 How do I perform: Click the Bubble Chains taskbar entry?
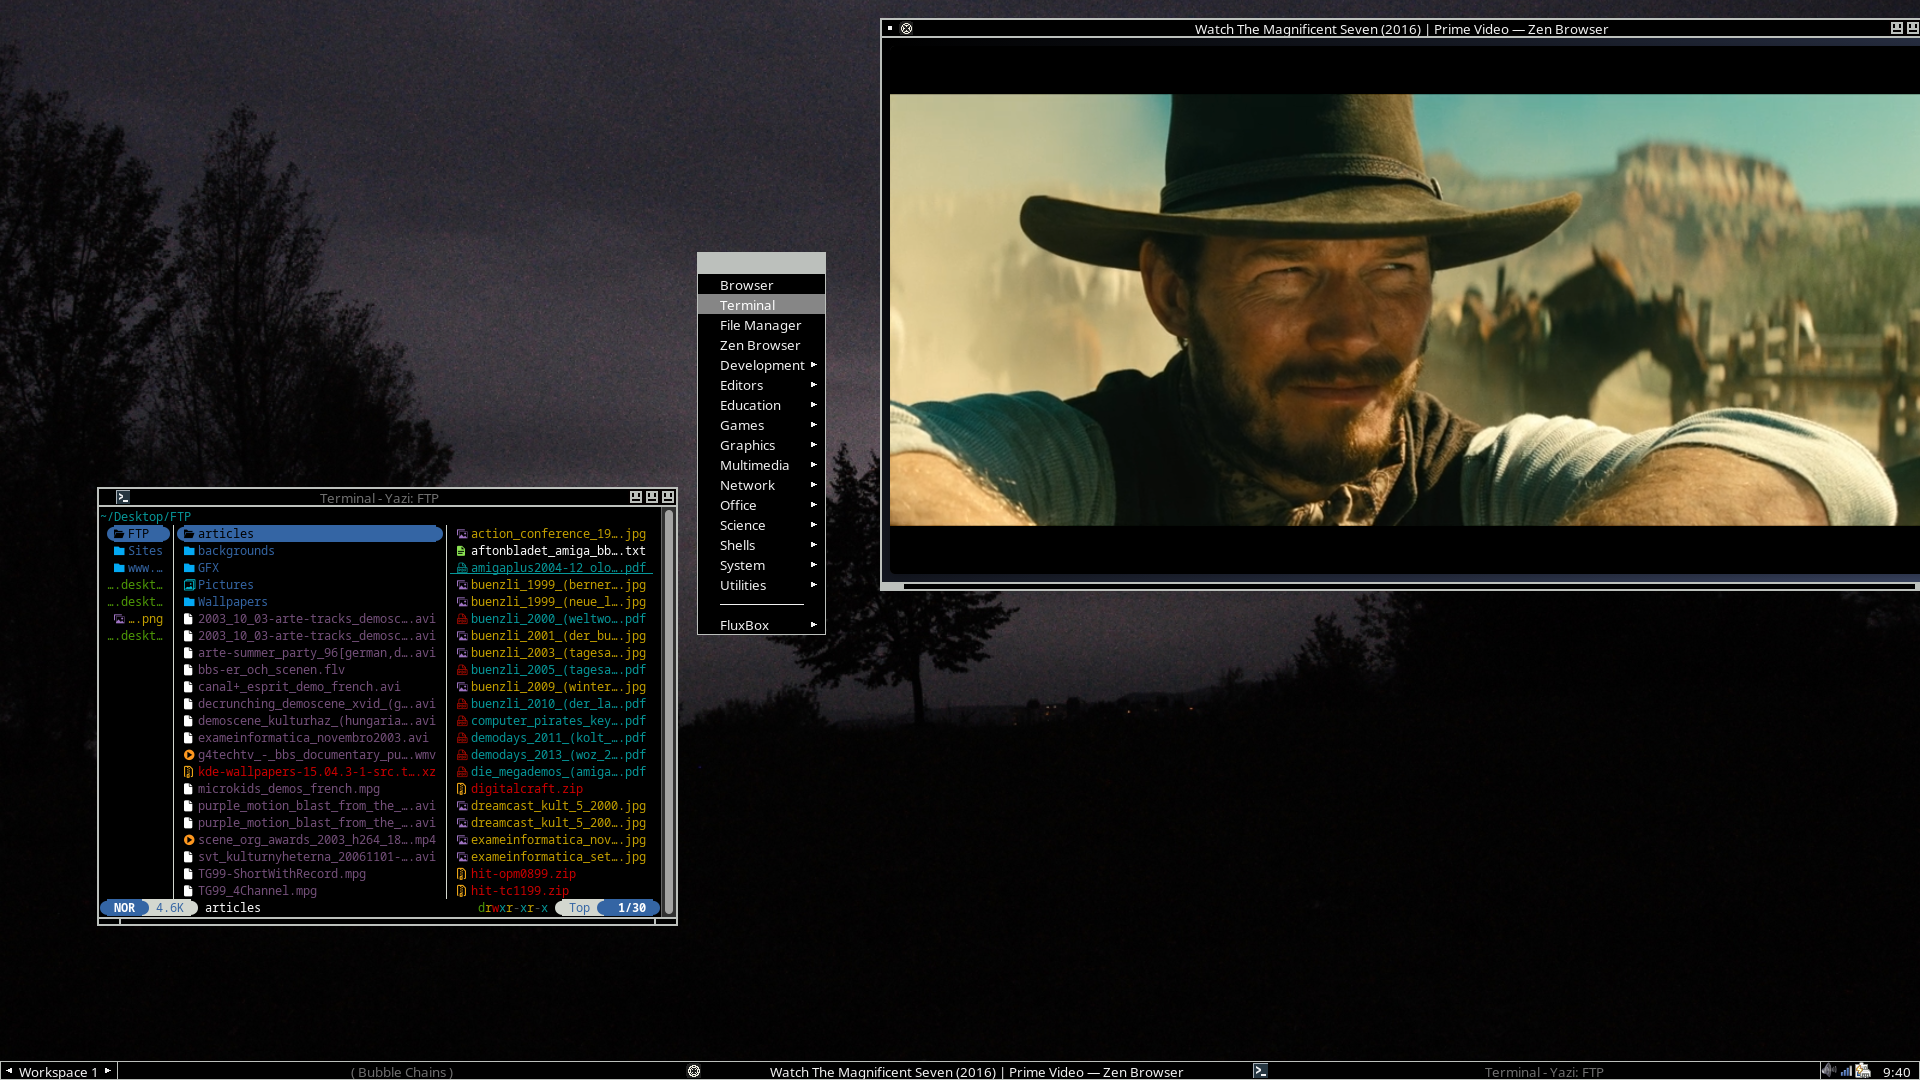402,1072
